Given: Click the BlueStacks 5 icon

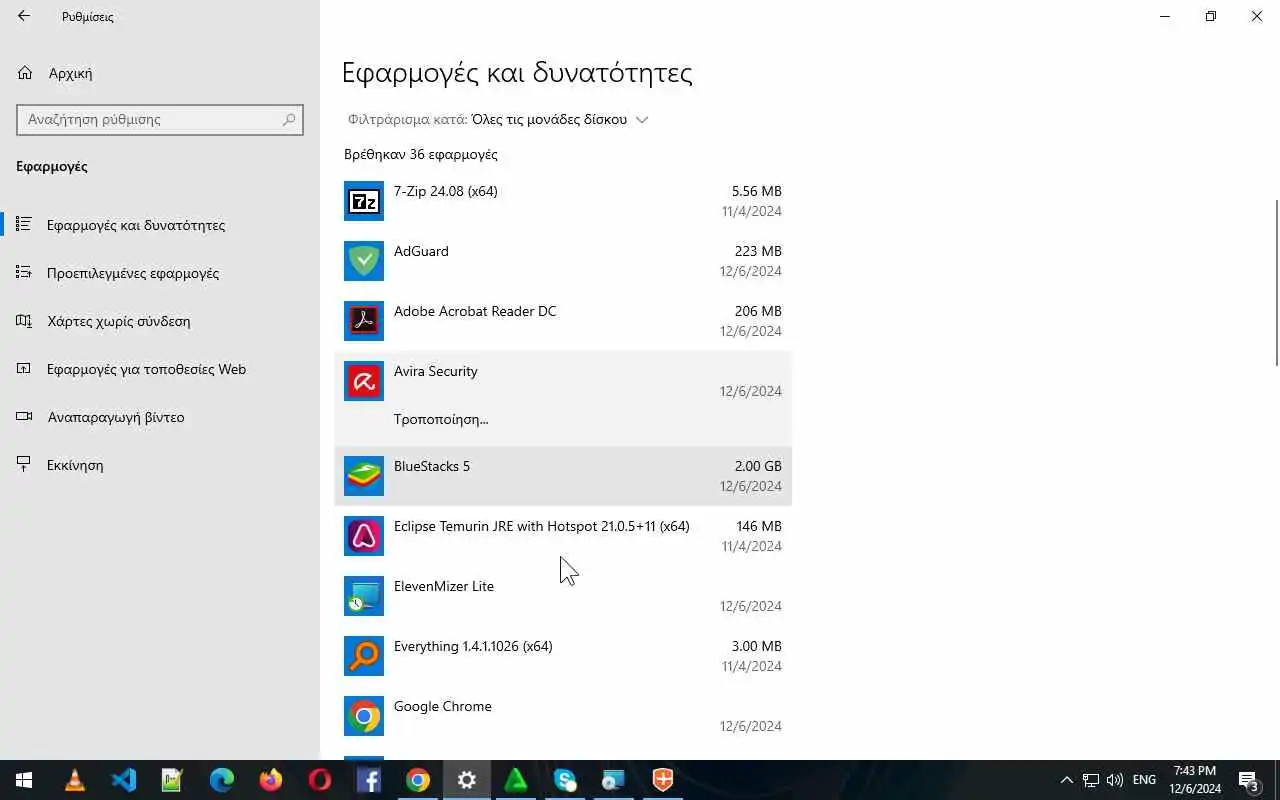Looking at the screenshot, I should coord(364,476).
